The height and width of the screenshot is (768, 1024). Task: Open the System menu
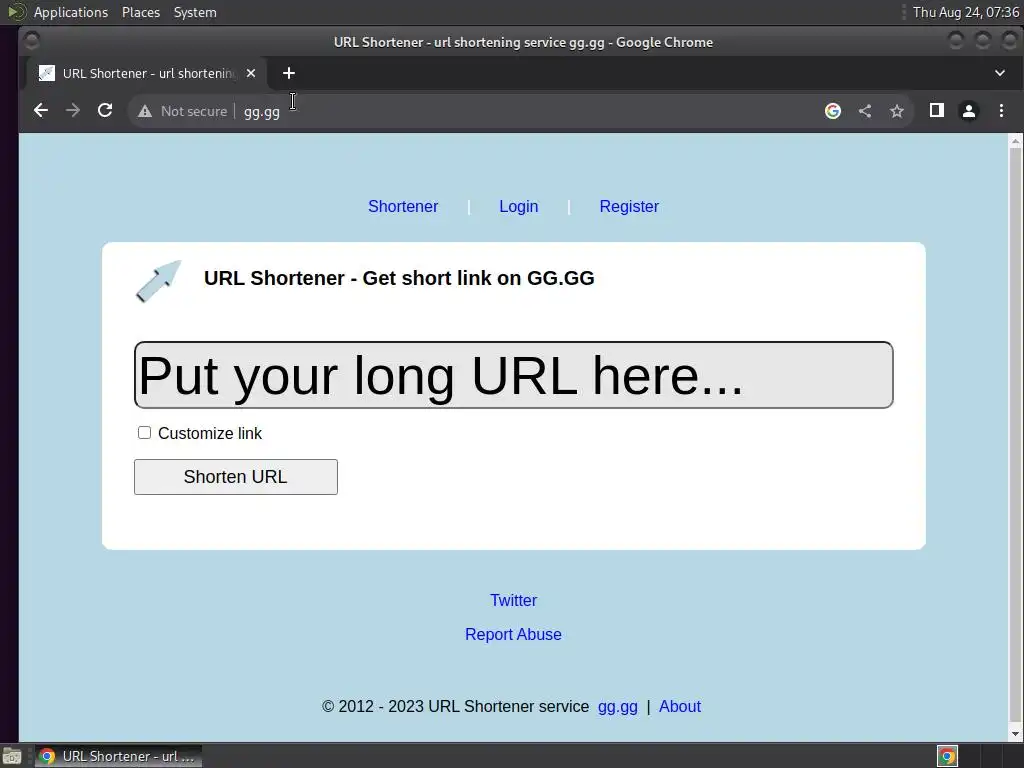pyautogui.click(x=195, y=12)
